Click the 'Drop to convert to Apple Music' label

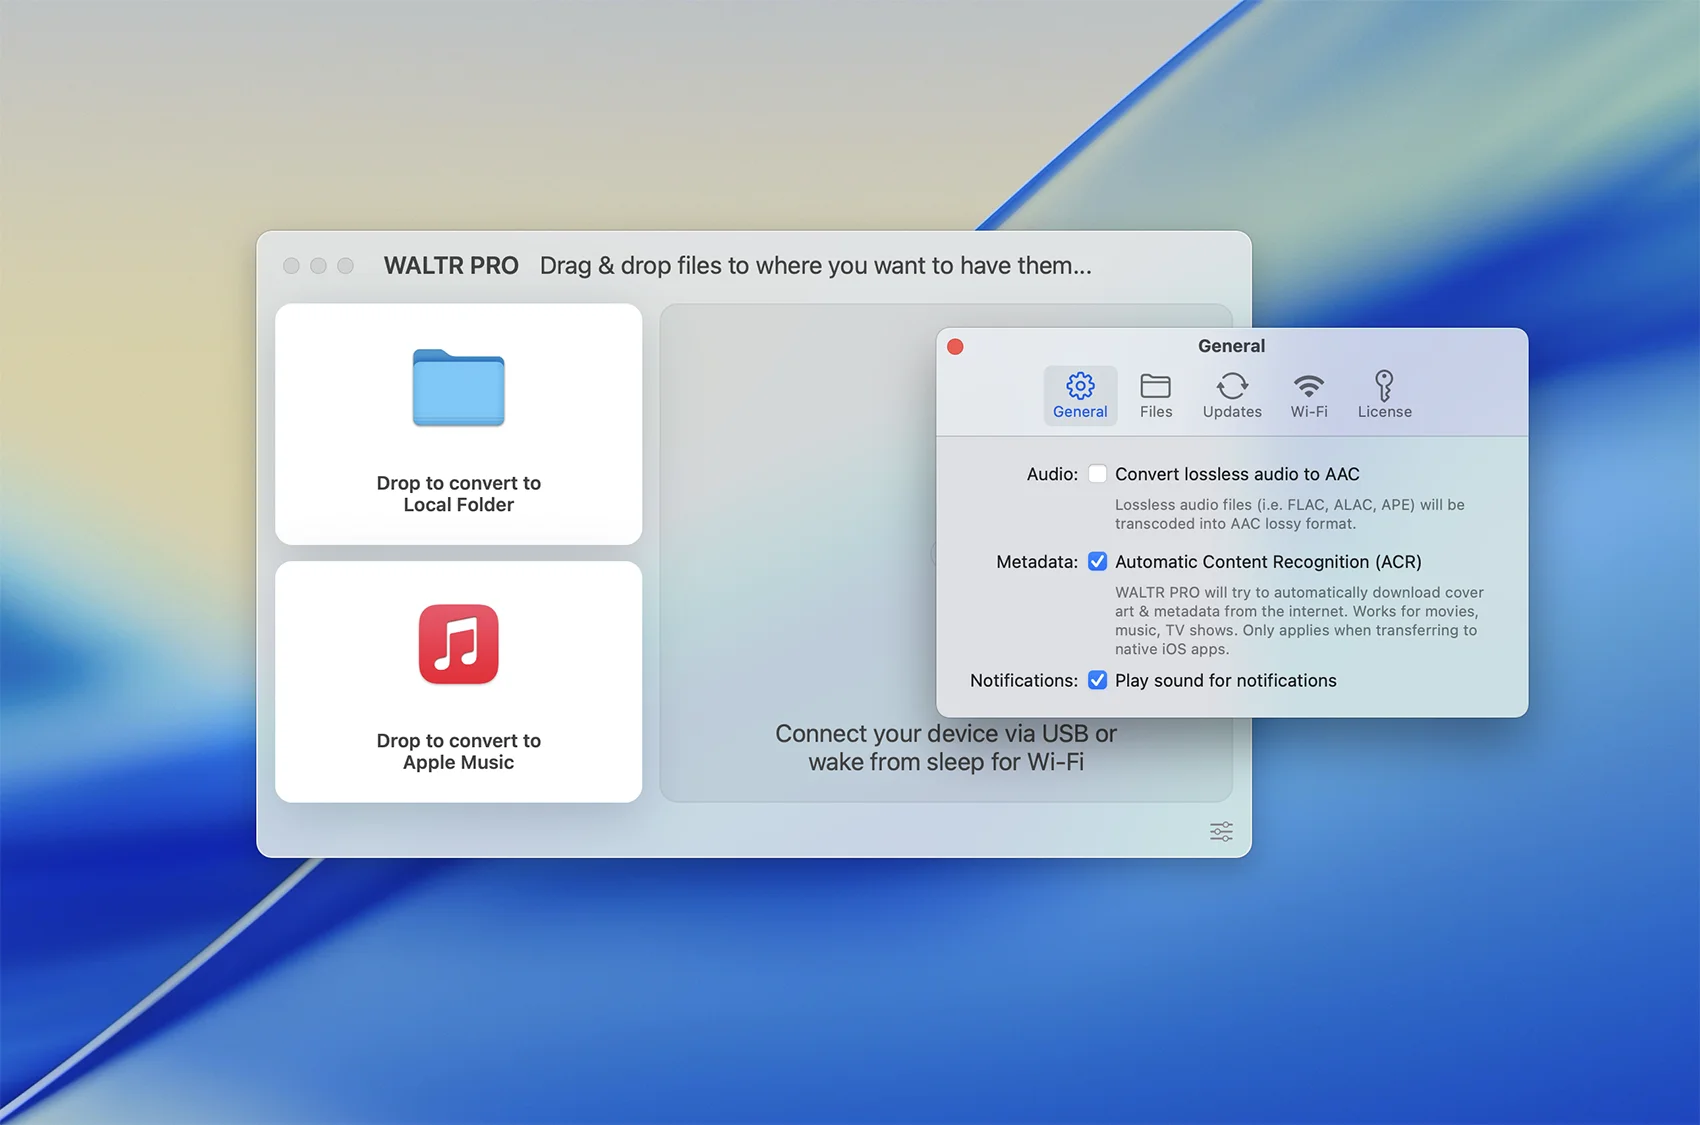(x=458, y=751)
